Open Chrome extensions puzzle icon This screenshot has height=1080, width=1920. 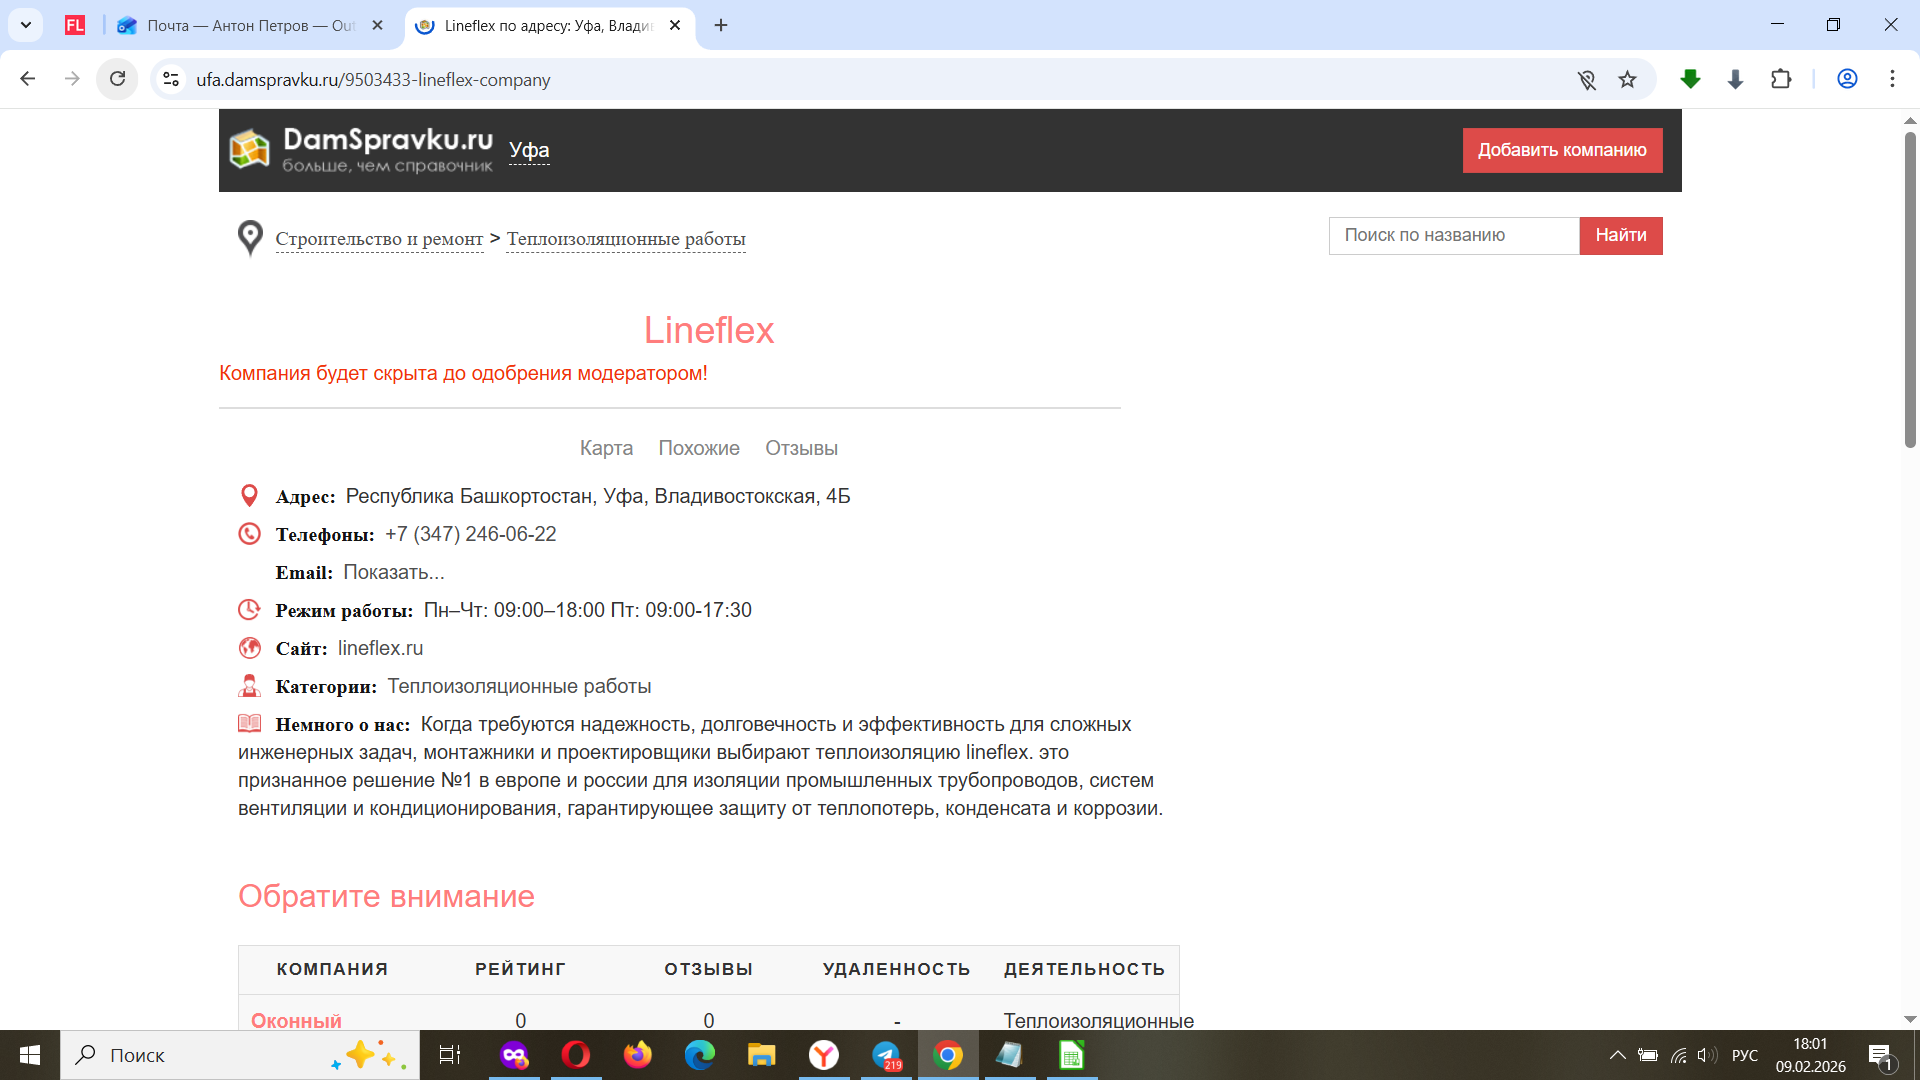tap(1781, 79)
